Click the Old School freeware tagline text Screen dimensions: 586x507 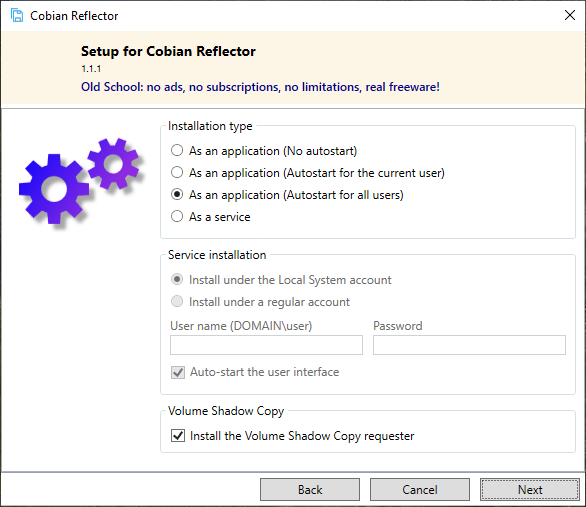[260, 87]
